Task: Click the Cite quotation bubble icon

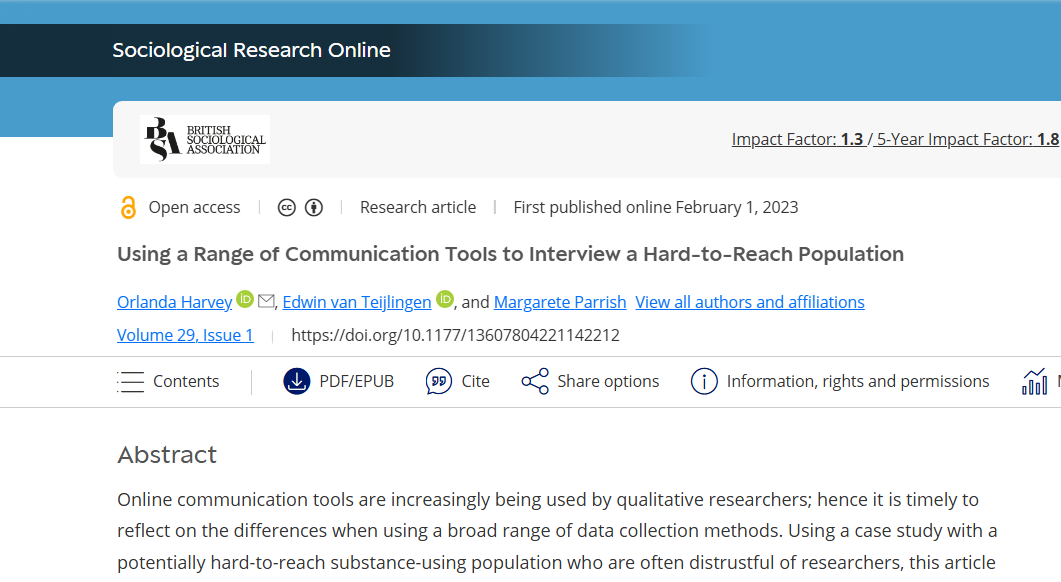Action: point(438,381)
